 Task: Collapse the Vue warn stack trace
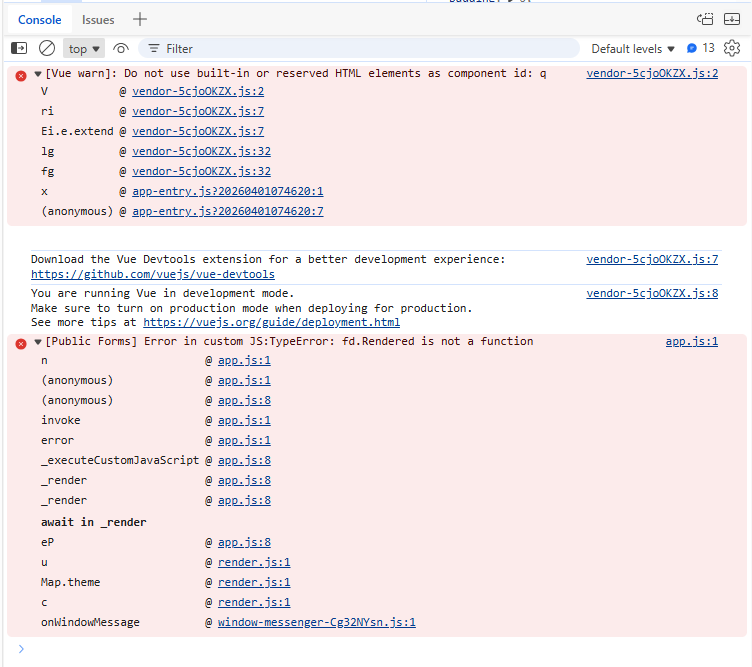pos(38,74)
